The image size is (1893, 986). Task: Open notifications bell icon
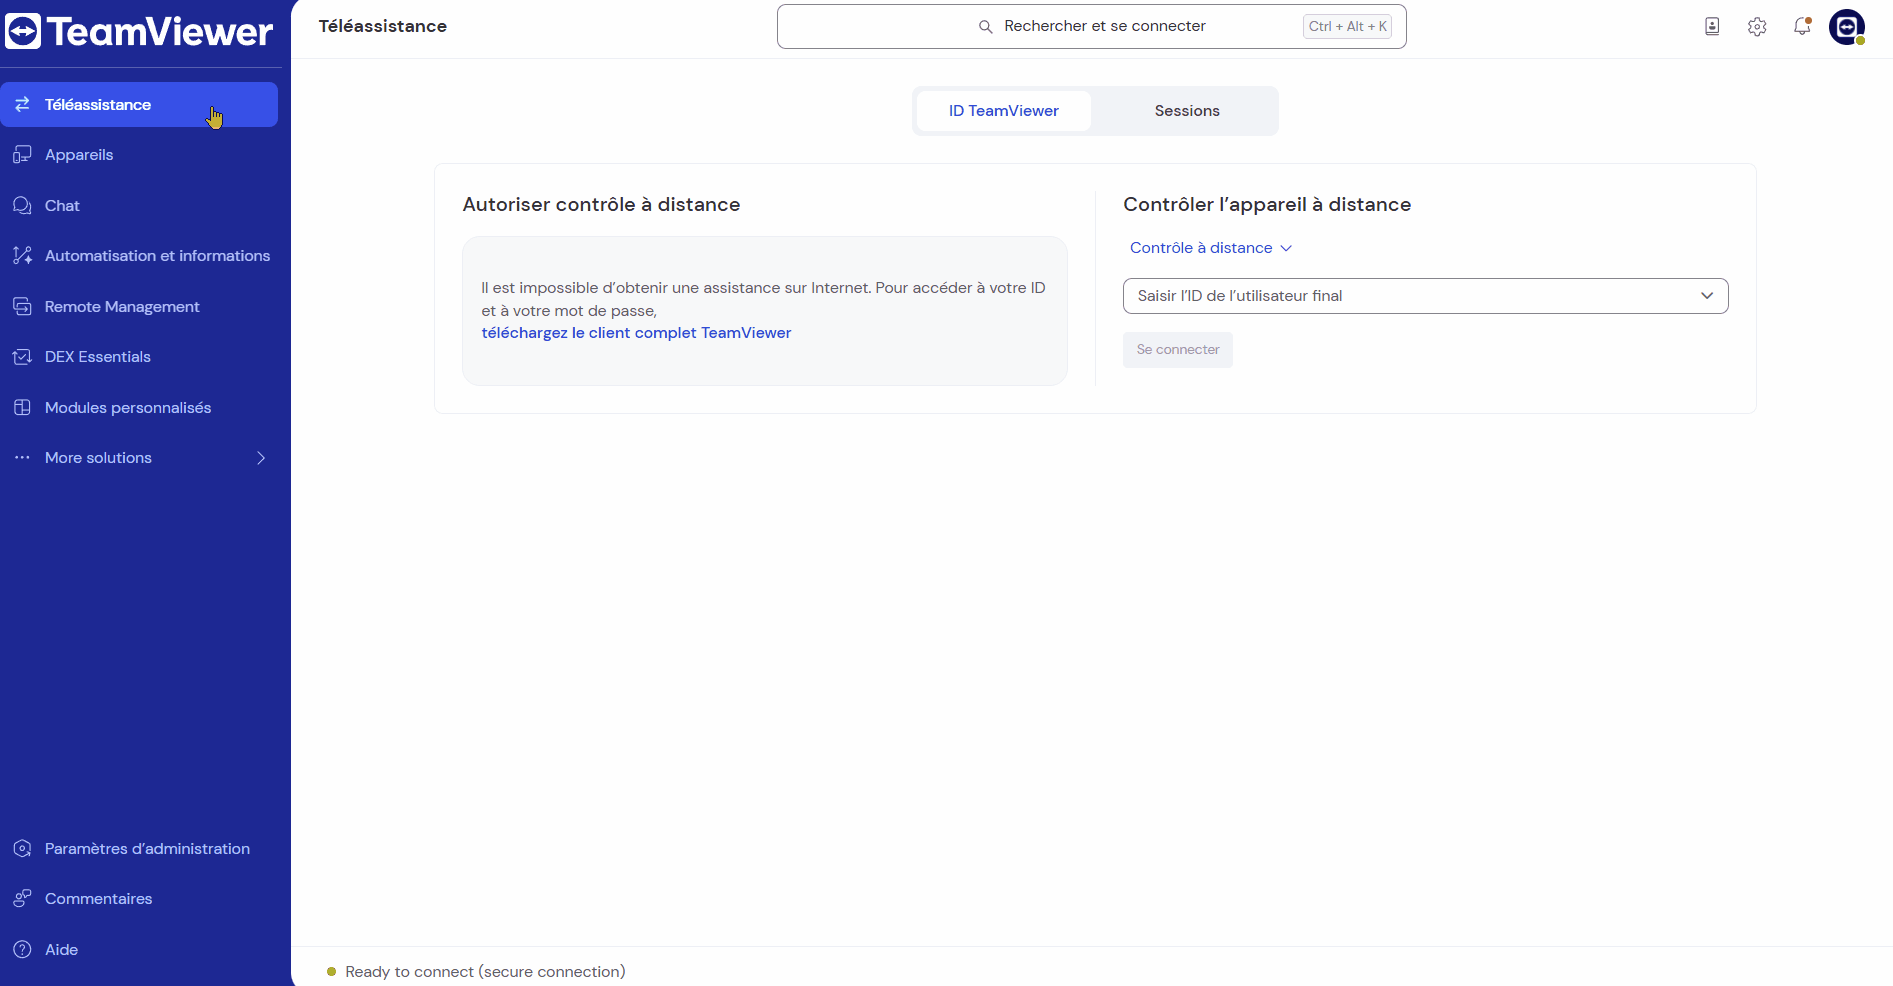(1802, 27)
